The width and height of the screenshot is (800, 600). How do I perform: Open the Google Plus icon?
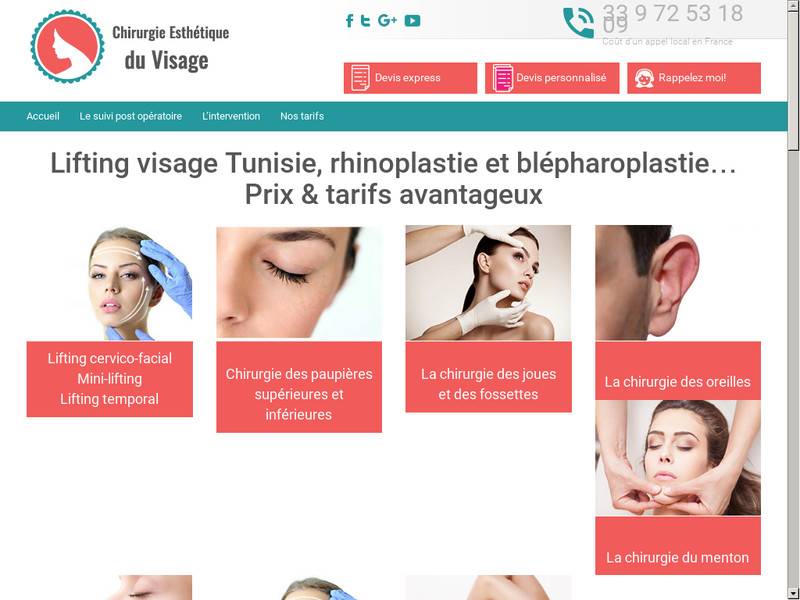[387, 20]
